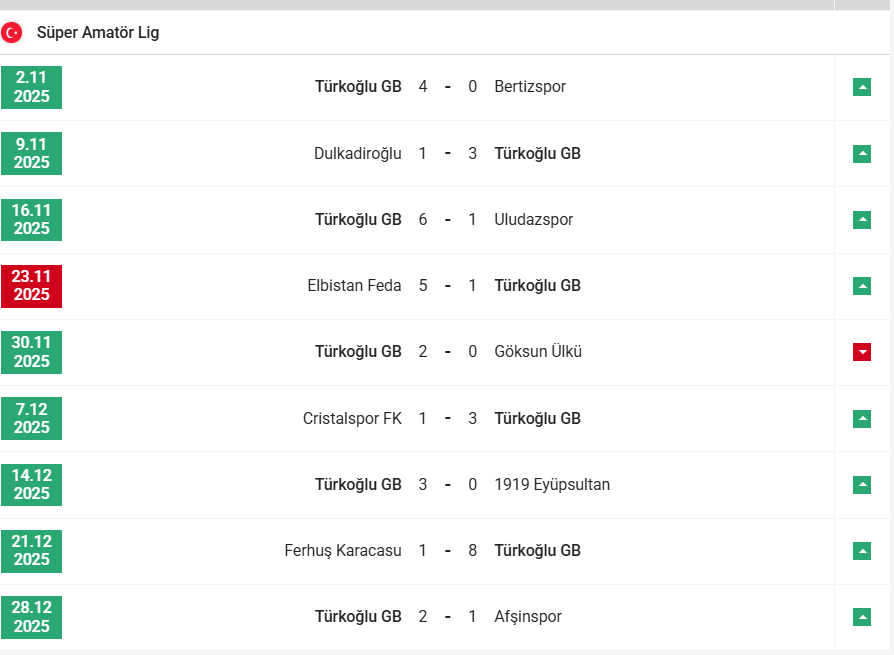894x655 pixels.
Task: Expand the 1919 Eyüpsultan match row
Action: pos(862,485)
